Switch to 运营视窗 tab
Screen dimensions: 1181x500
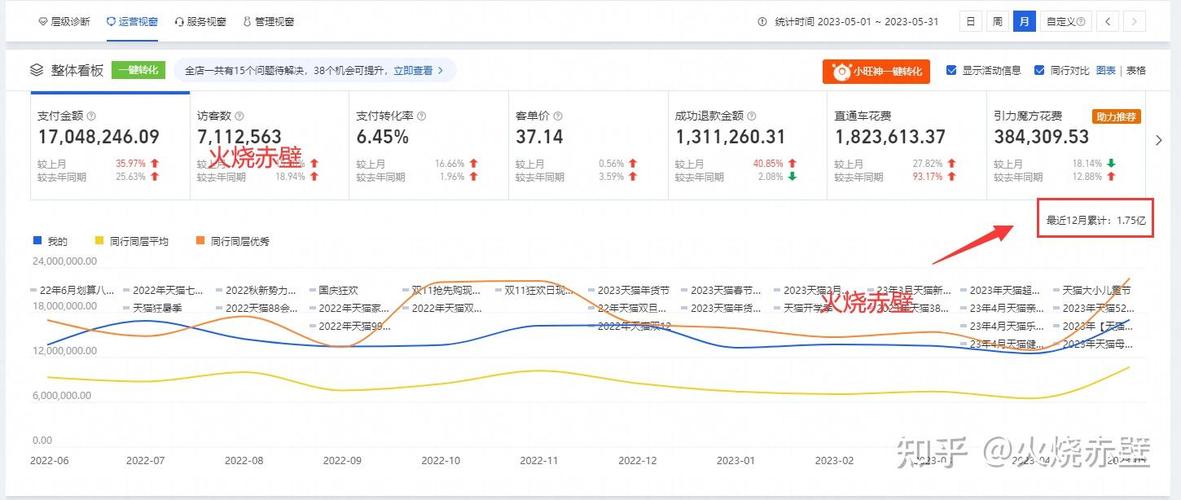tap(132, 21)
